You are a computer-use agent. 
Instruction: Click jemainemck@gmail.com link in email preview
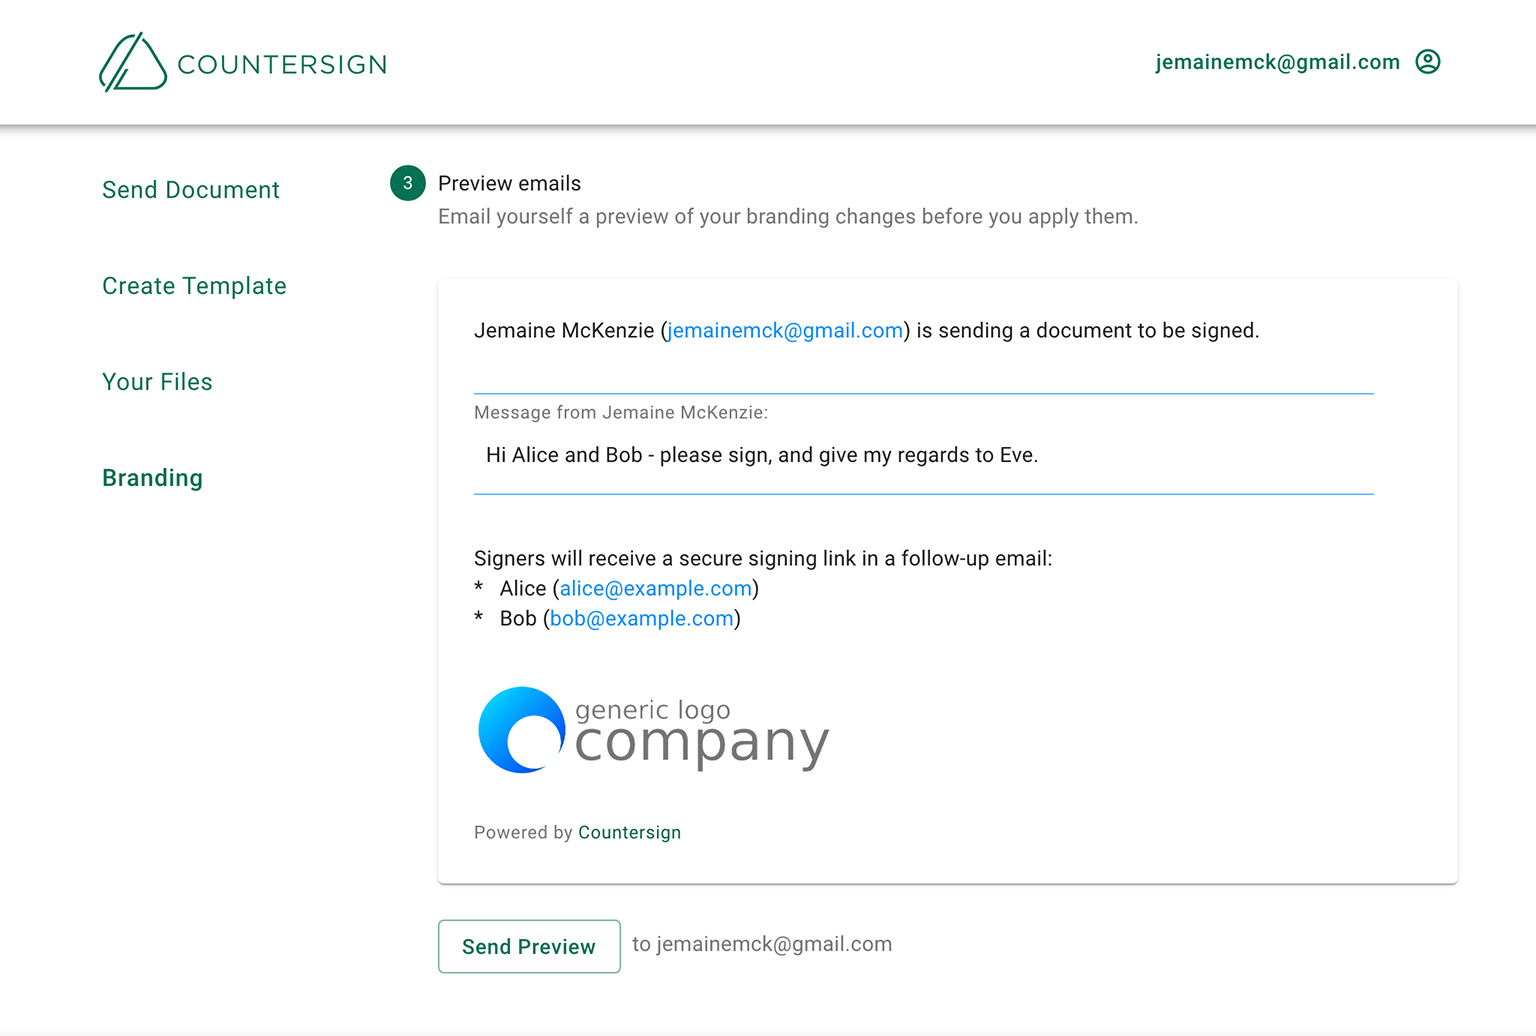coord(785,331)
